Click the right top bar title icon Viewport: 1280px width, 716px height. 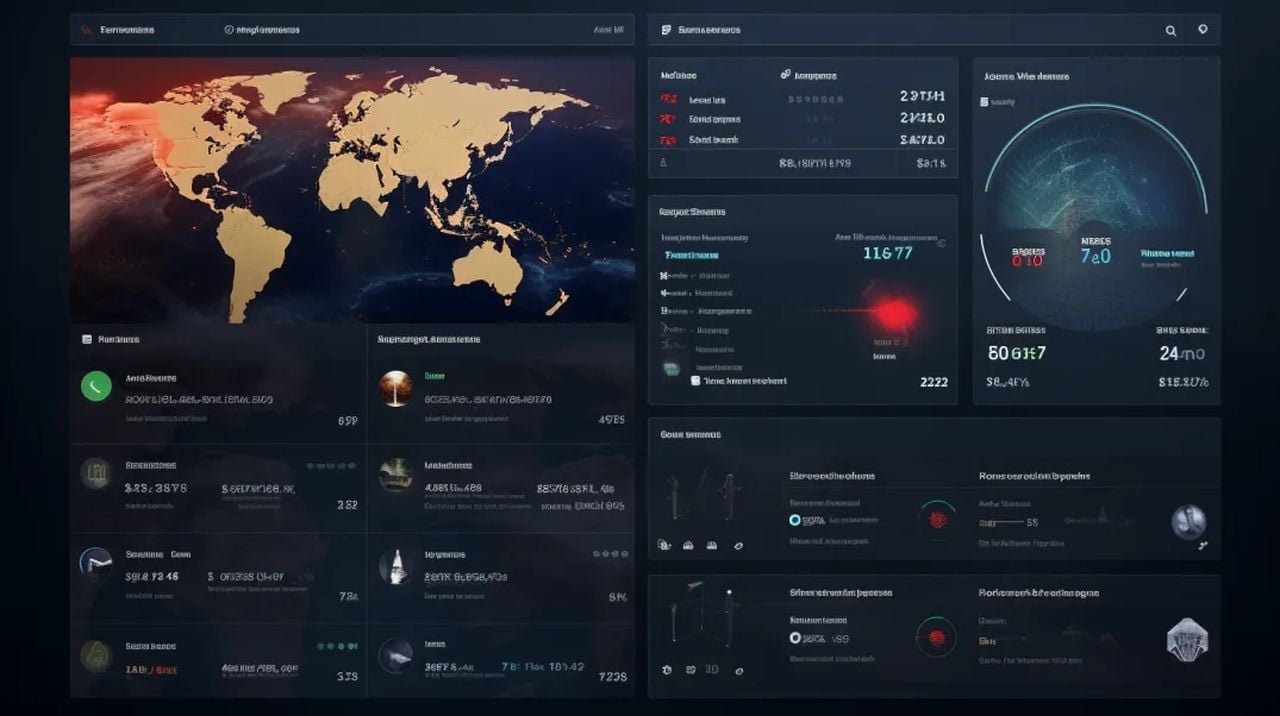pyautogui.click(x=665, y=30)
